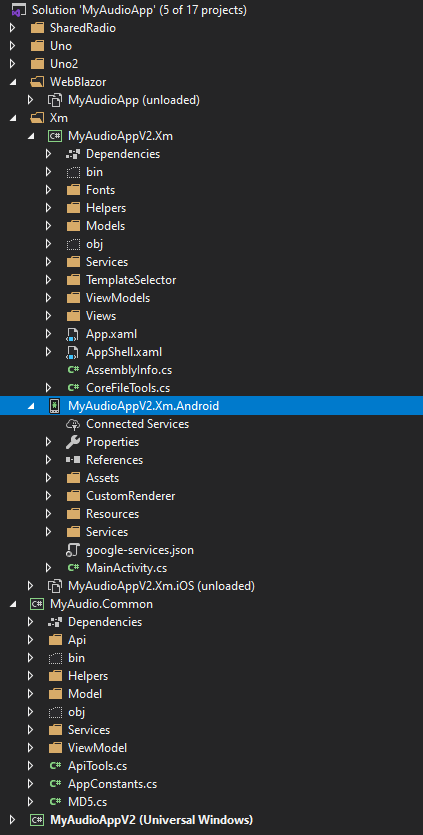Screen dimensions: 423x835
Task: Click the MyAudioAppV2 (Universal Windows) project icon
Action: [x=37, y=820]
